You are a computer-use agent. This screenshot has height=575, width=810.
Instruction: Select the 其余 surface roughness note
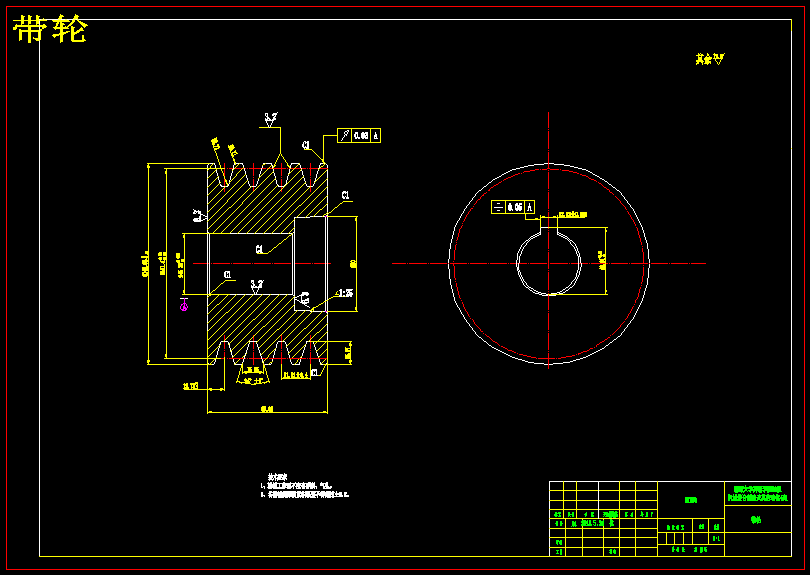[x=710, y=59]
